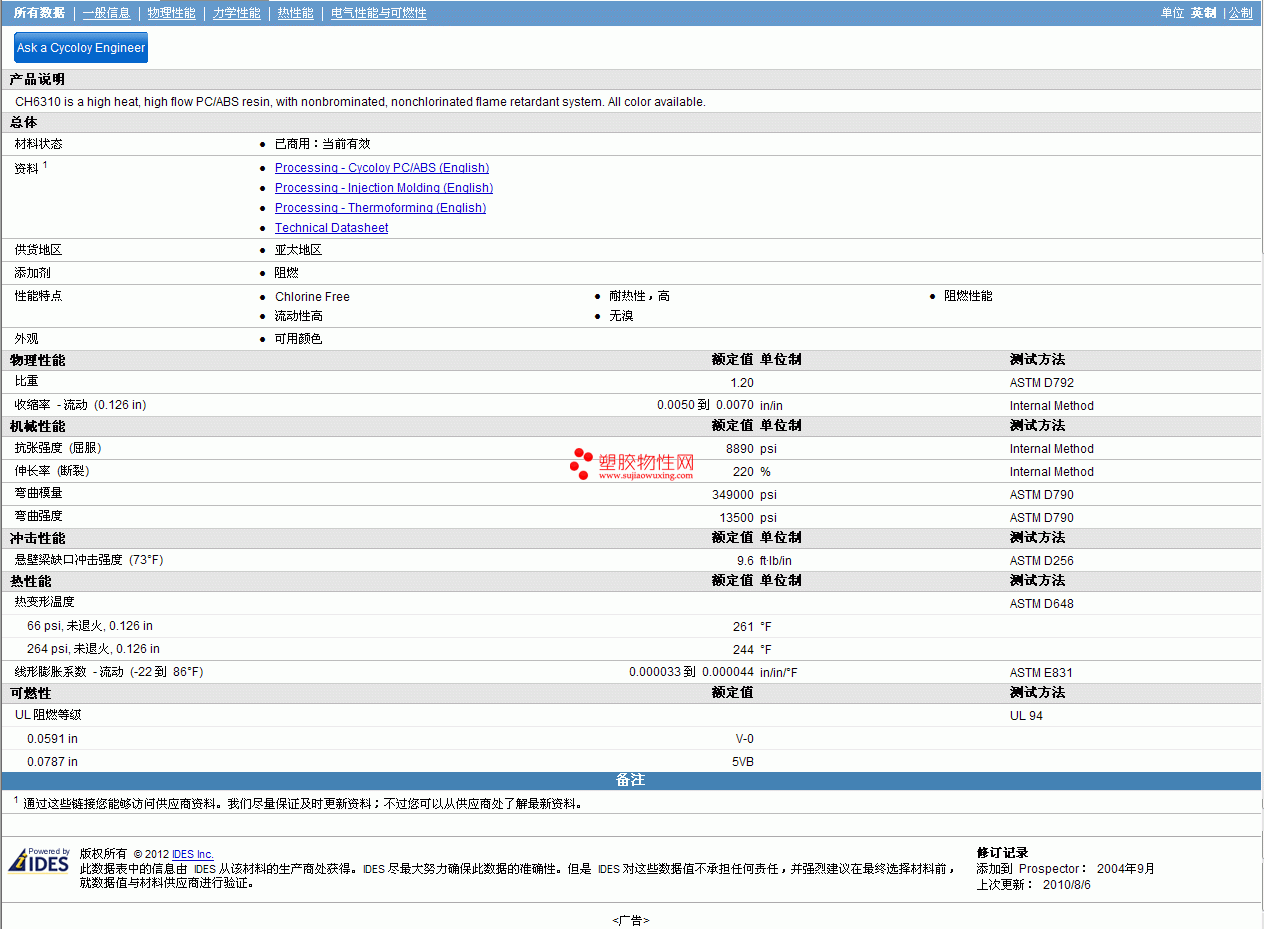Click the Powered by IDES logo
Screen dimensions: 1264x929
pyautogui.click(x=39, y=861)
